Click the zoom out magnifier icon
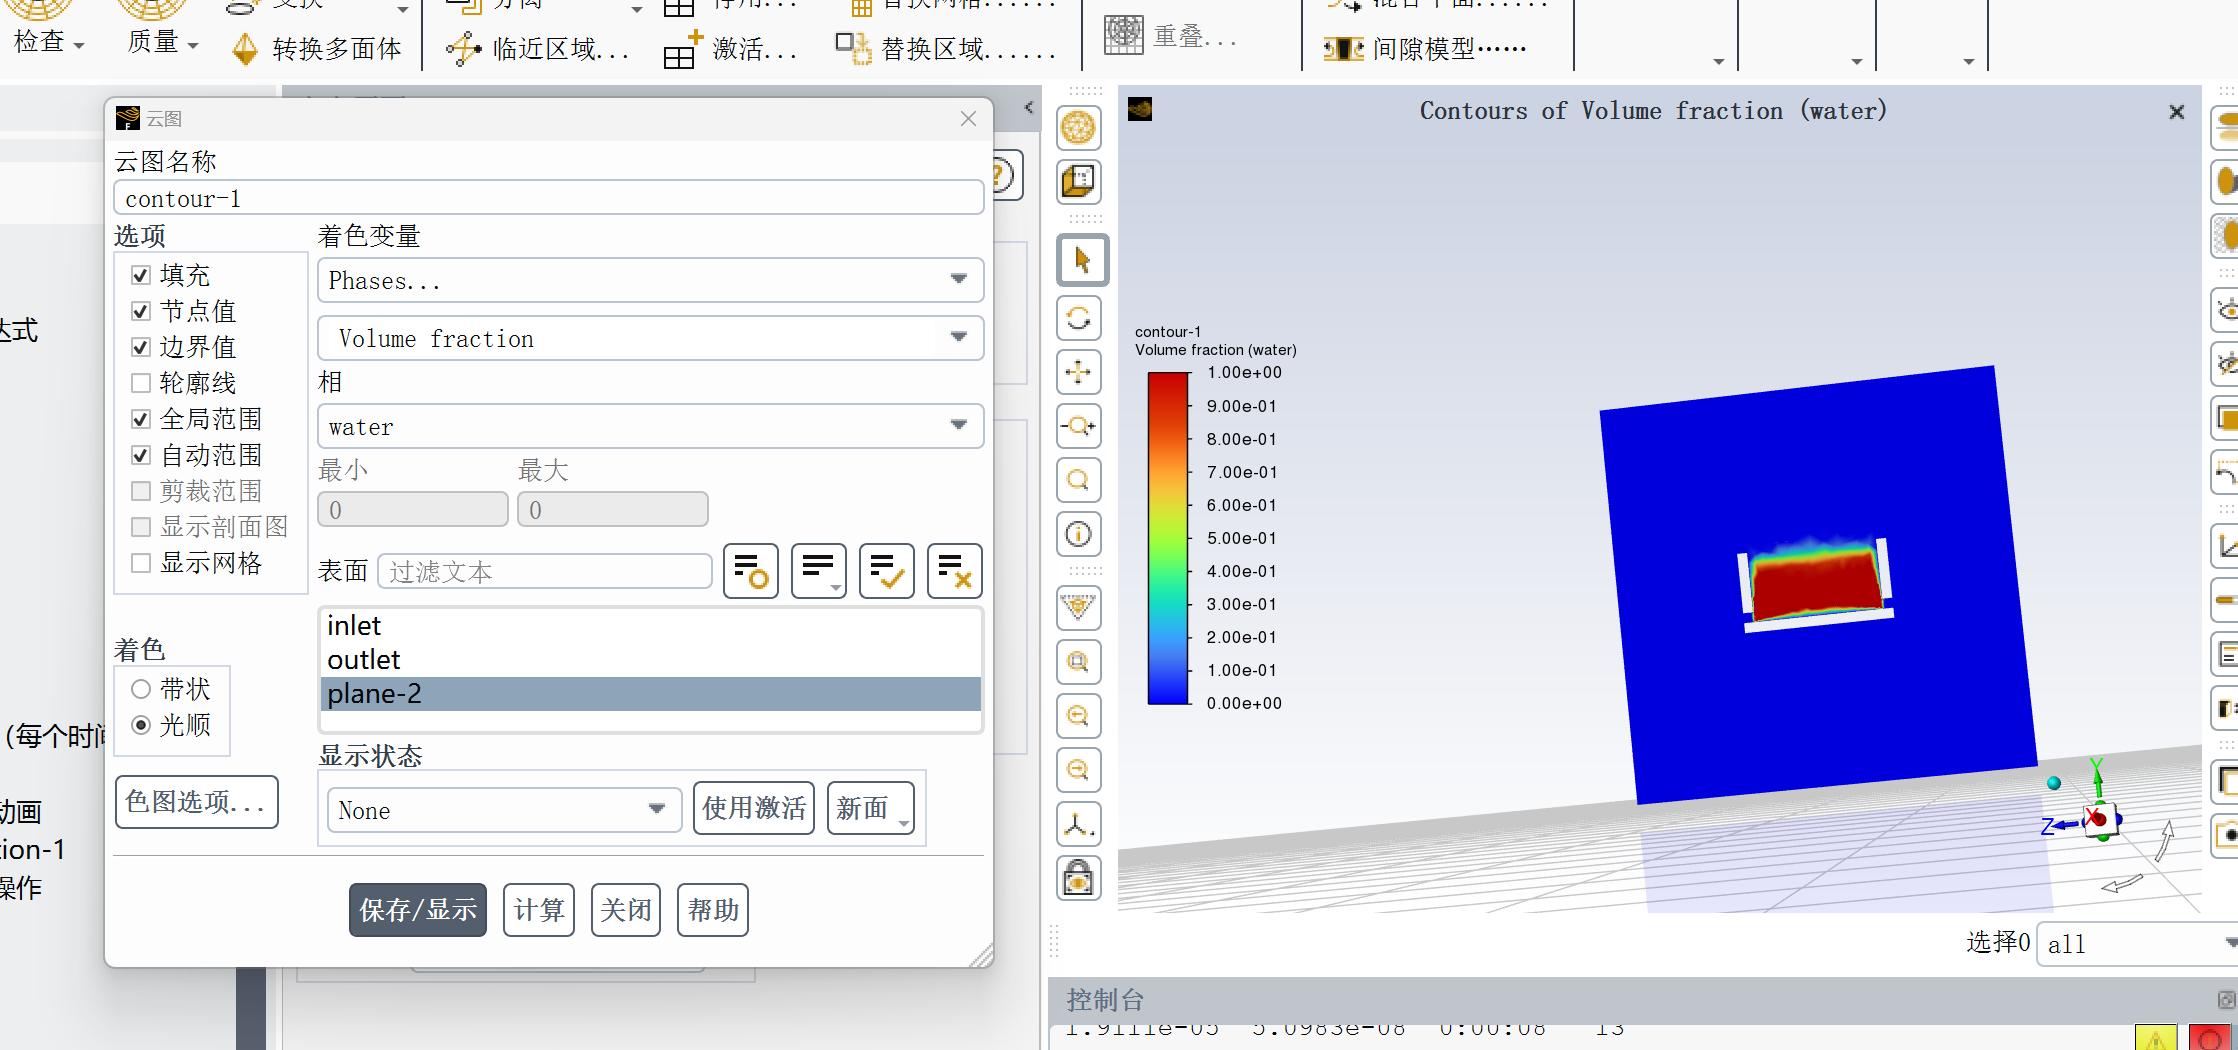 (x=1078, y=770)
